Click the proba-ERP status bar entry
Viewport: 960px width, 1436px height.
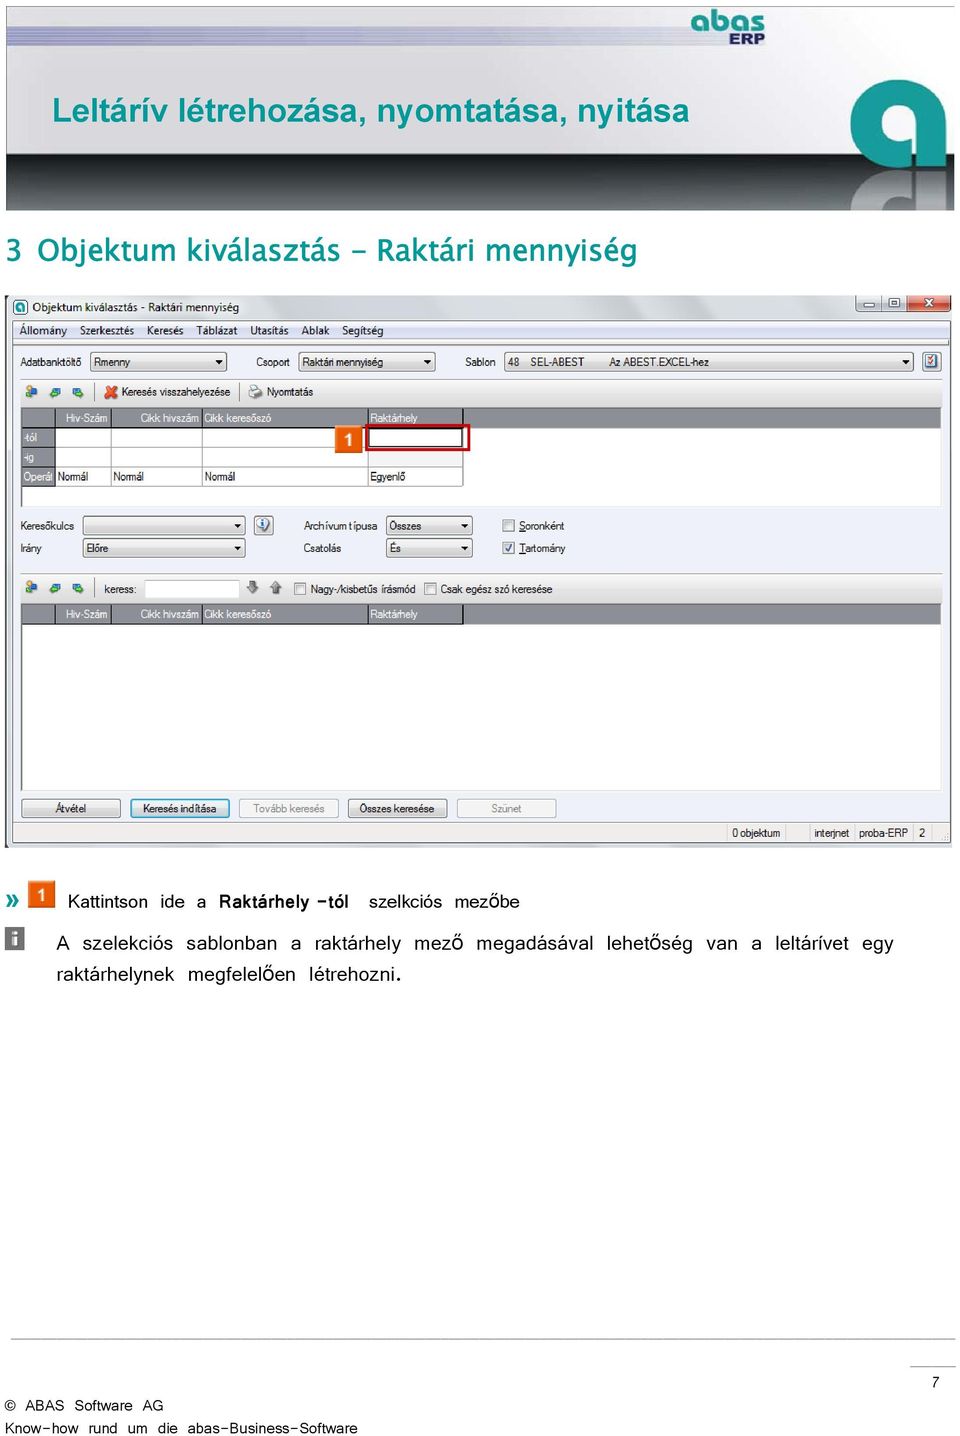point(883,833)
